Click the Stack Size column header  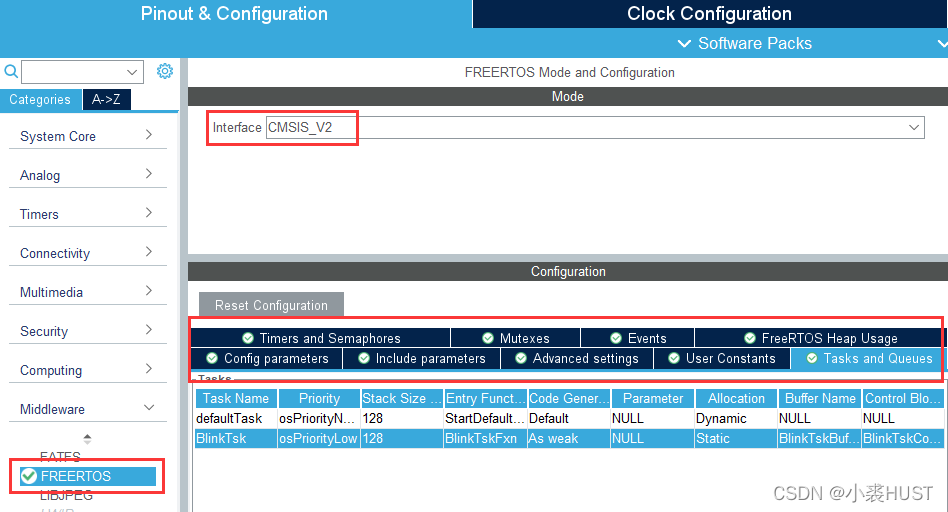(402, 398)
